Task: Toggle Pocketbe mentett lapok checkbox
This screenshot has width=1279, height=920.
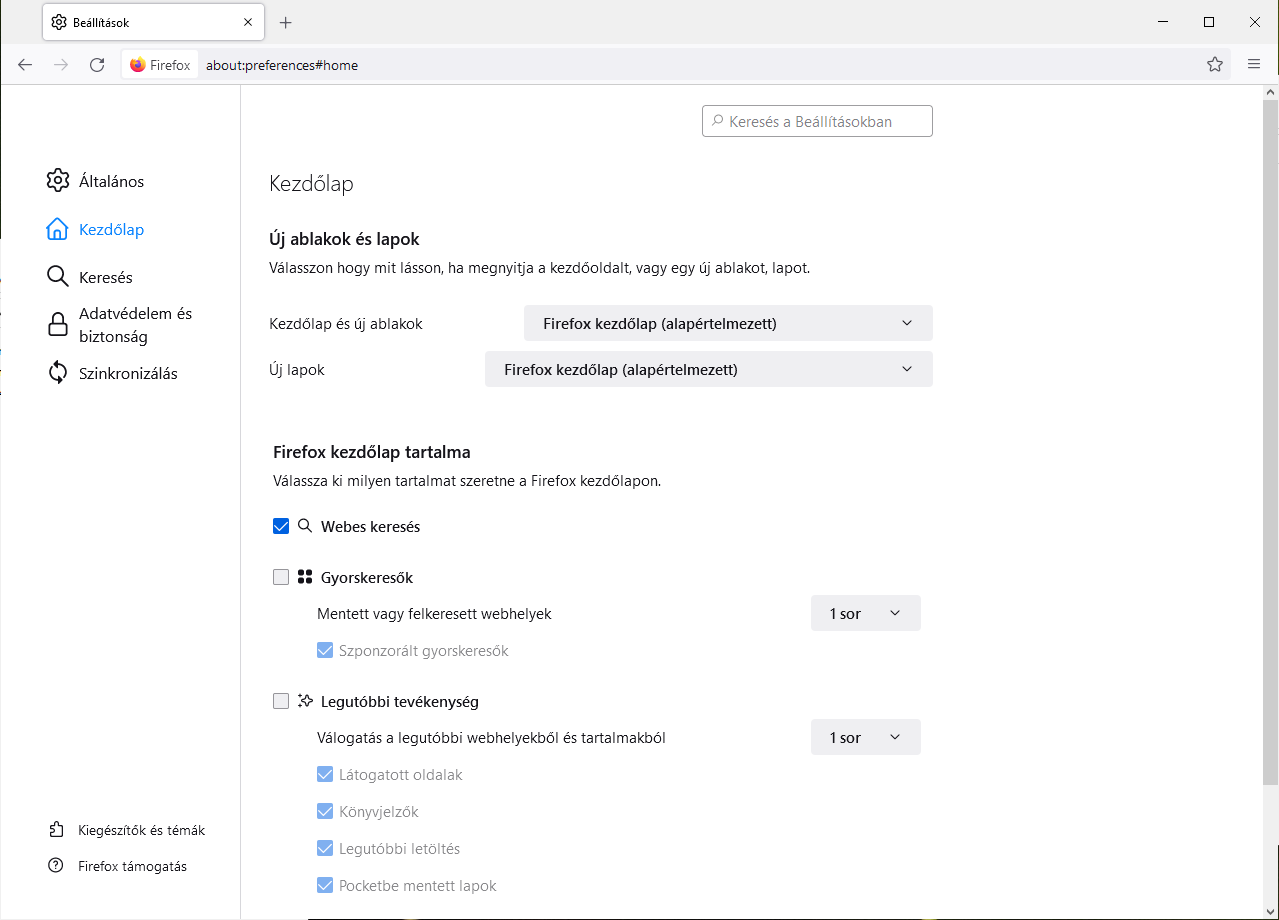Action: click(x=325, y=885)
